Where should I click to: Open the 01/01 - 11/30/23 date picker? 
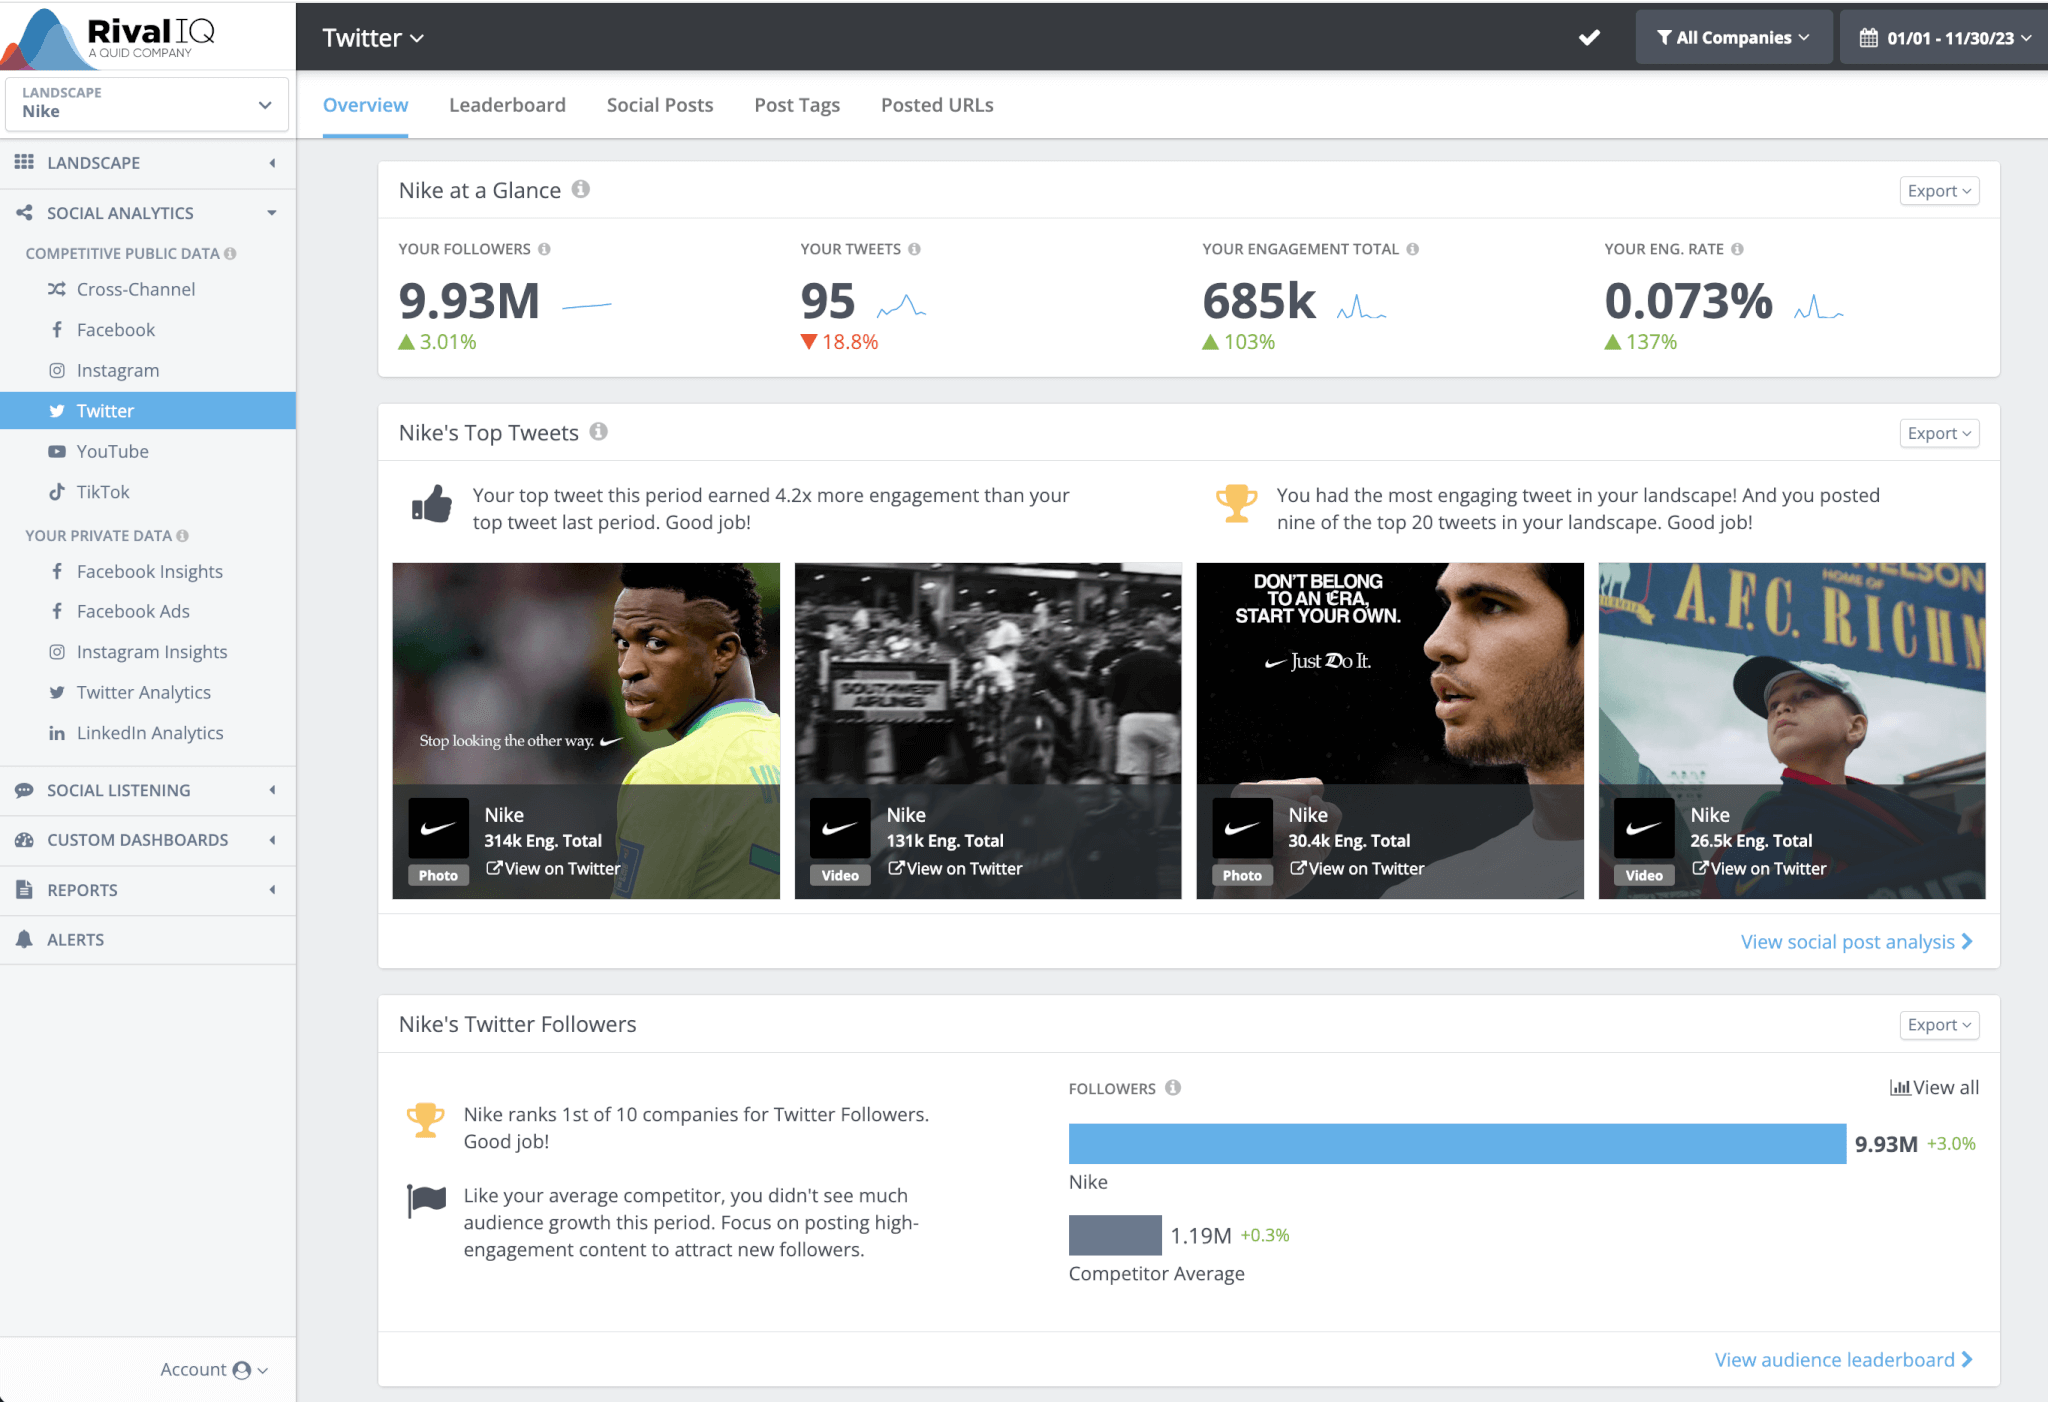1941,37
